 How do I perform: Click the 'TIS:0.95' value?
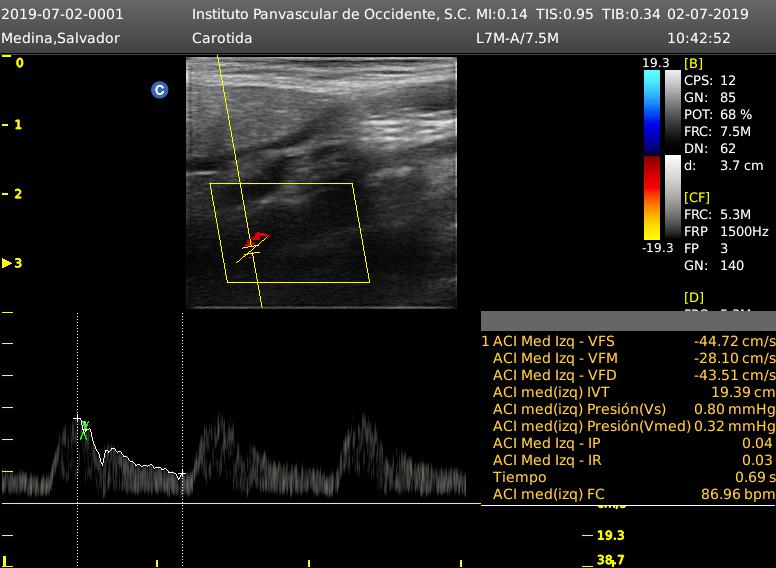point(565,14)
